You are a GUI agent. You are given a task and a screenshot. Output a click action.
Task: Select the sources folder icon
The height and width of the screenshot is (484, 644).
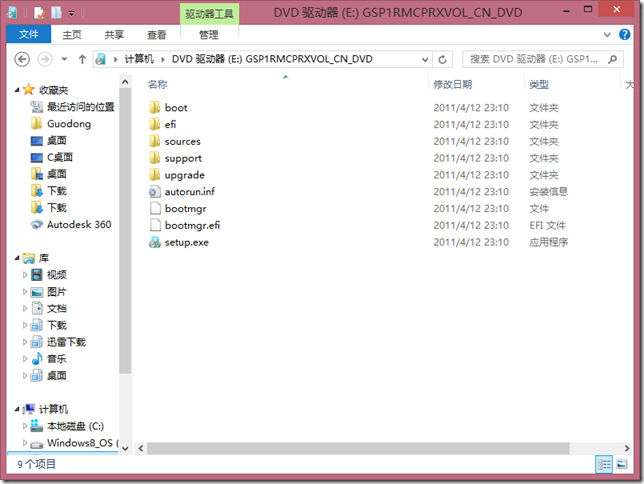(x=155, y=141)
